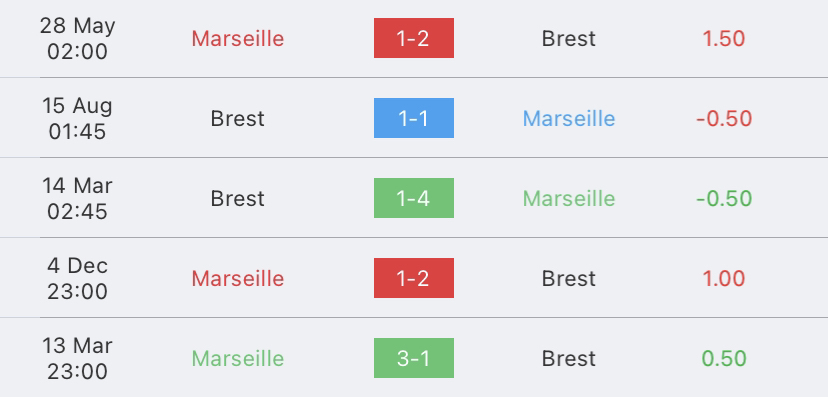The image size is (828, 397).
Task: Open the blue 1-1 score badge
Action: point(413,118)
